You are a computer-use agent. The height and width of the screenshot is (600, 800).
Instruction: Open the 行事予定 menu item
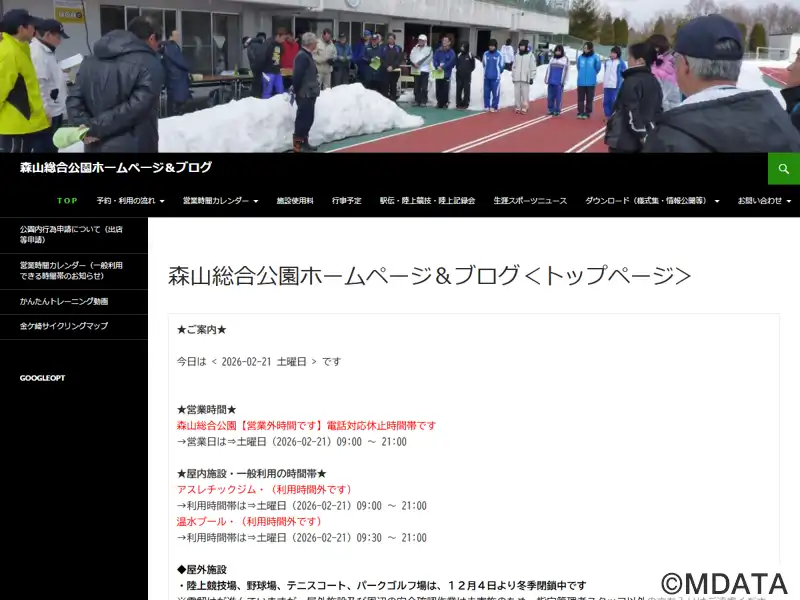346,201
